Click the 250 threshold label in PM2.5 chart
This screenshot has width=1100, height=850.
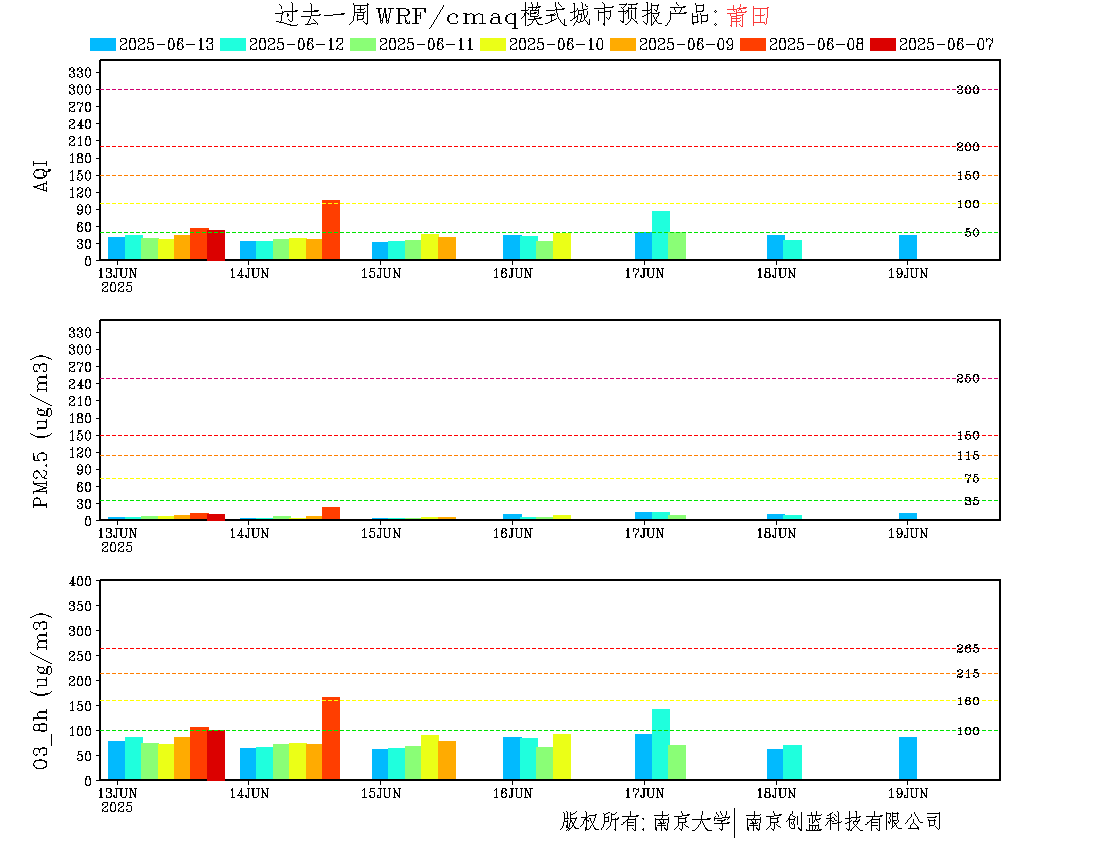click(x=968, y=379)
